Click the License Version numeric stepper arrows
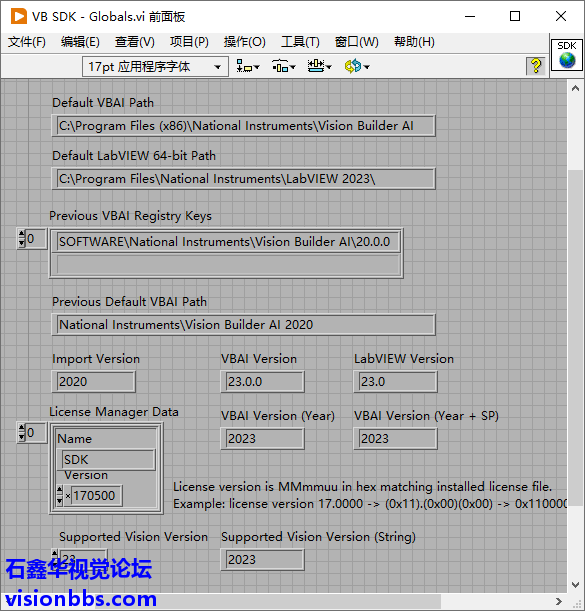Image resolution: width=585 pixels, height=611 pixels. [60, 495]
